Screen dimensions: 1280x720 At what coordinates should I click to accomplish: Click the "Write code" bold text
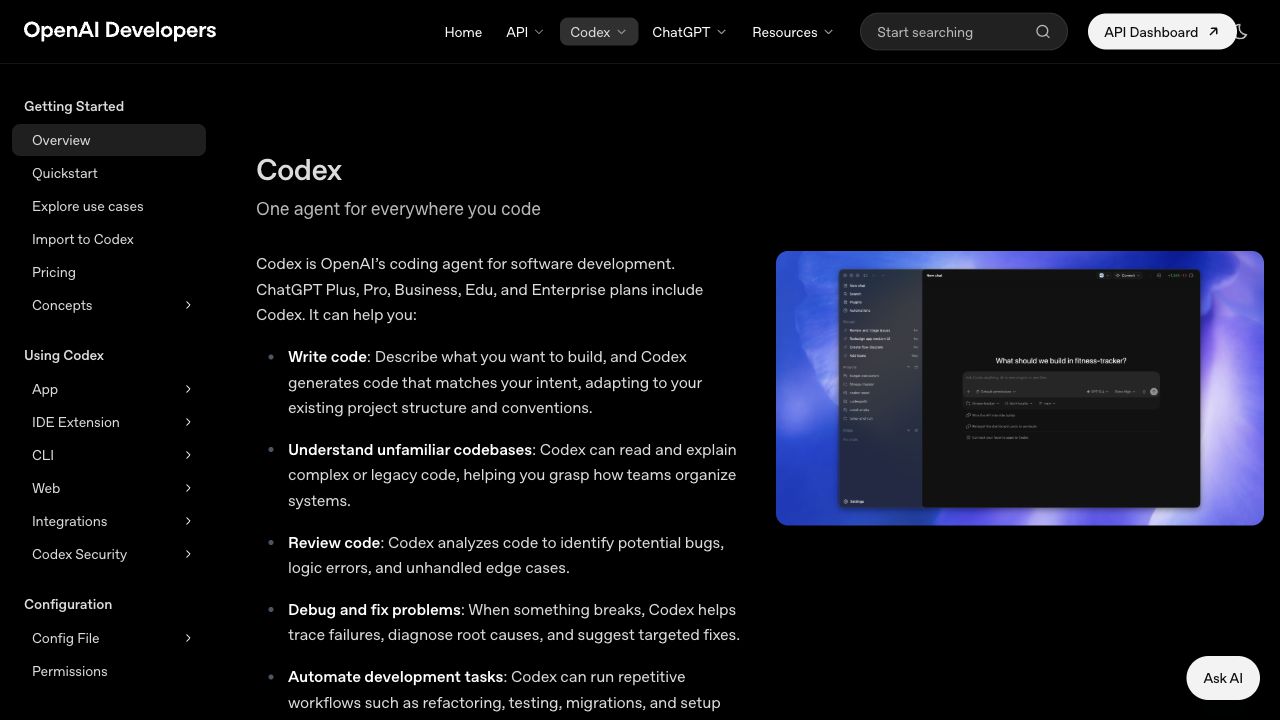coord(328,357)
